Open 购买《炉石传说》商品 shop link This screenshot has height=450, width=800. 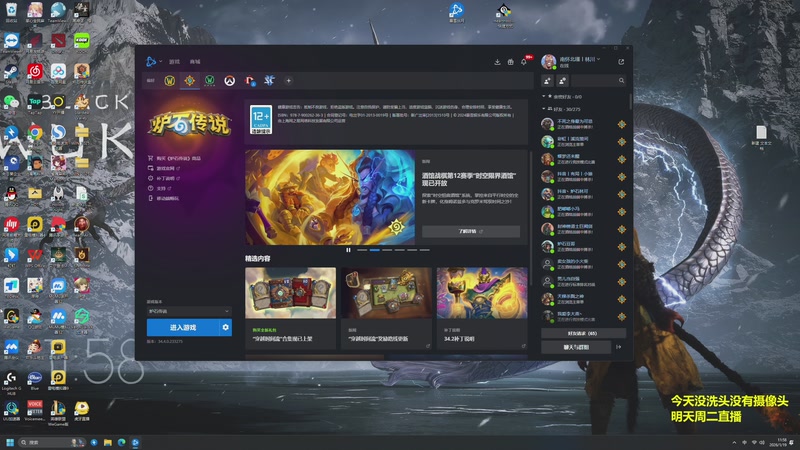click(174, 158)
